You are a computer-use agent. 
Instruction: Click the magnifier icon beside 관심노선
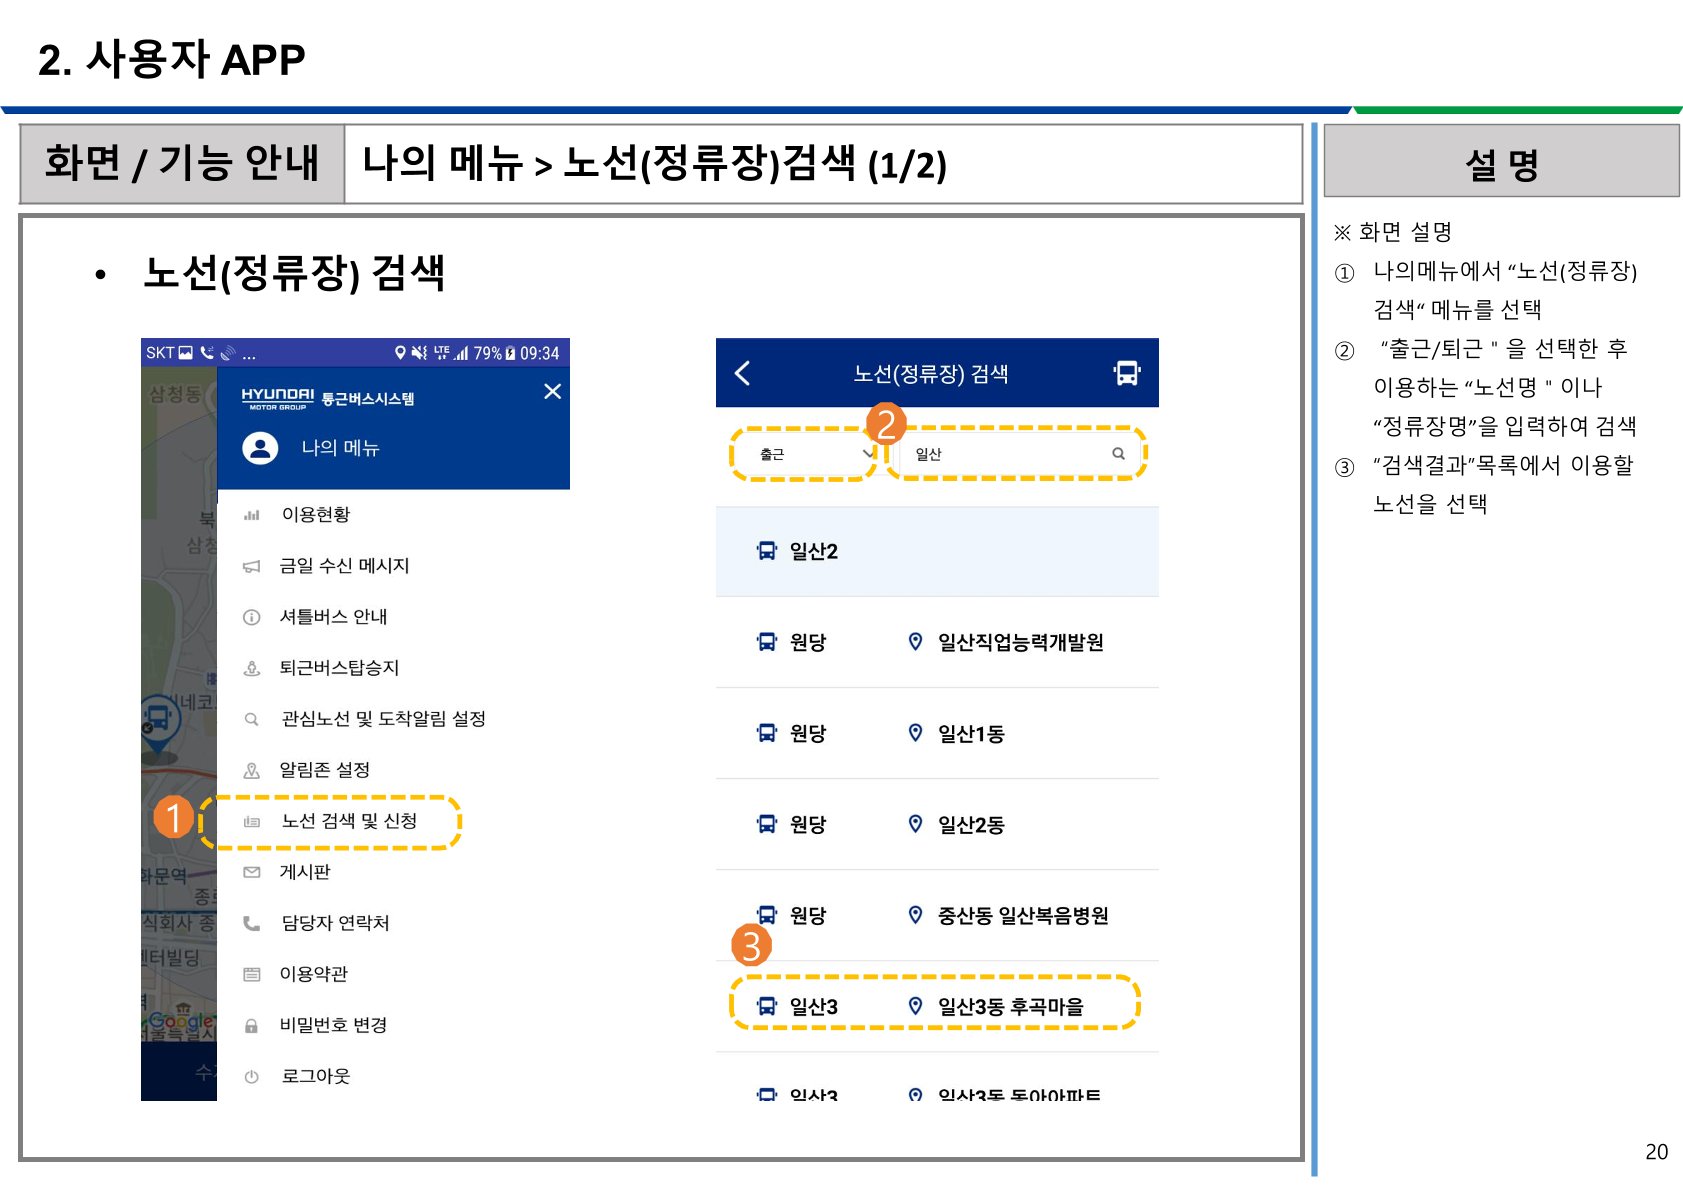[252, 719]
